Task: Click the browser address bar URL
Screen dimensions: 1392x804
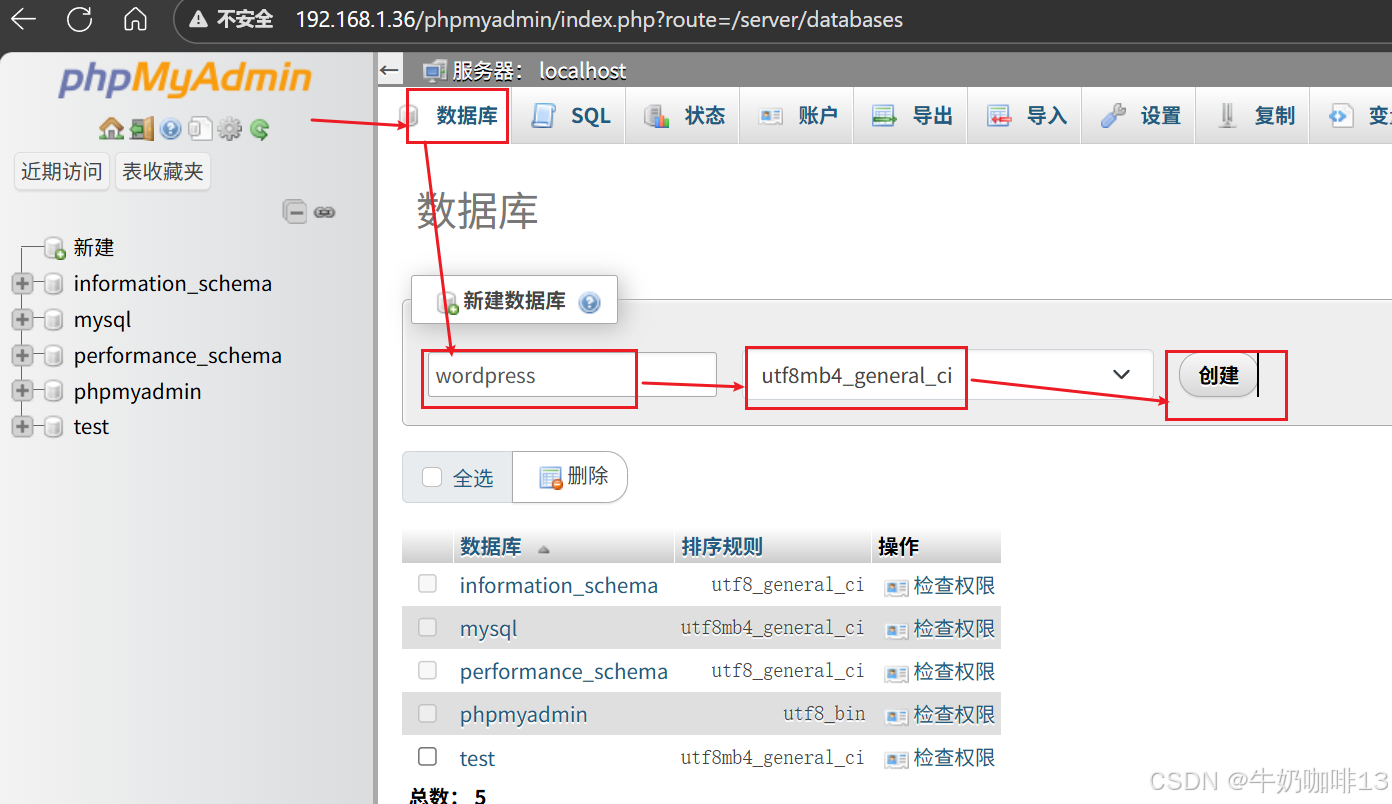Action: 599,20
